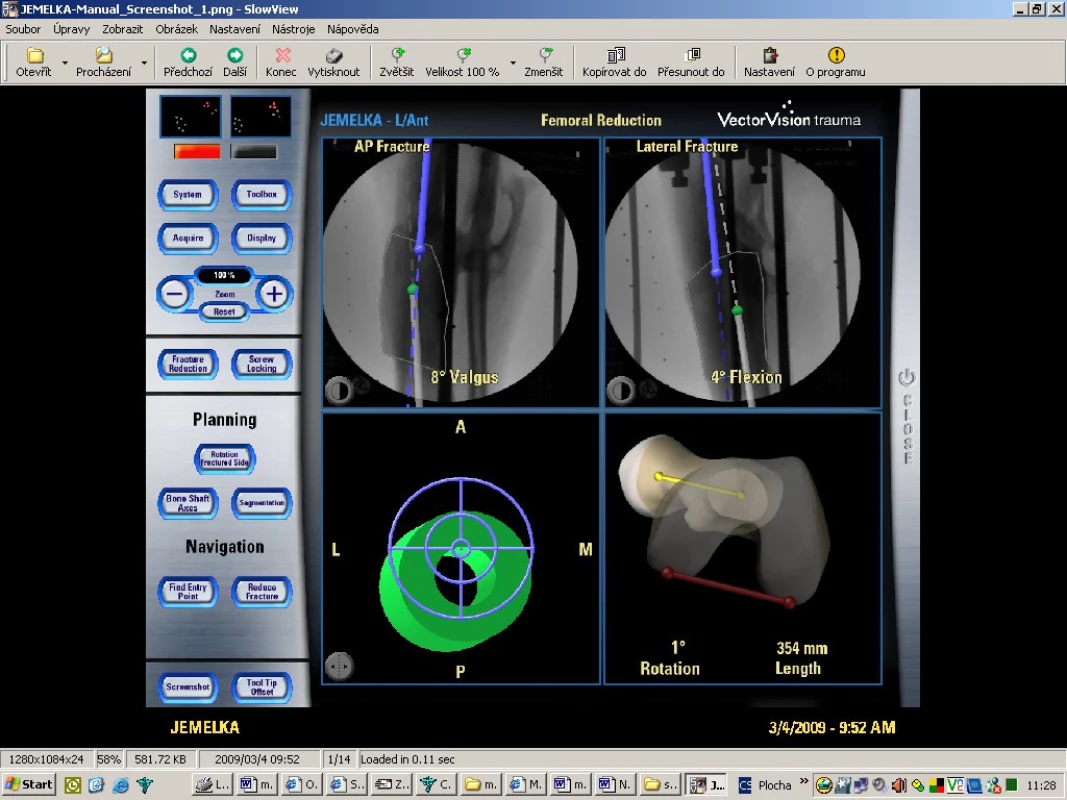Select the Fracture Reduction button
1067x800 pixels.
(188, 364)
